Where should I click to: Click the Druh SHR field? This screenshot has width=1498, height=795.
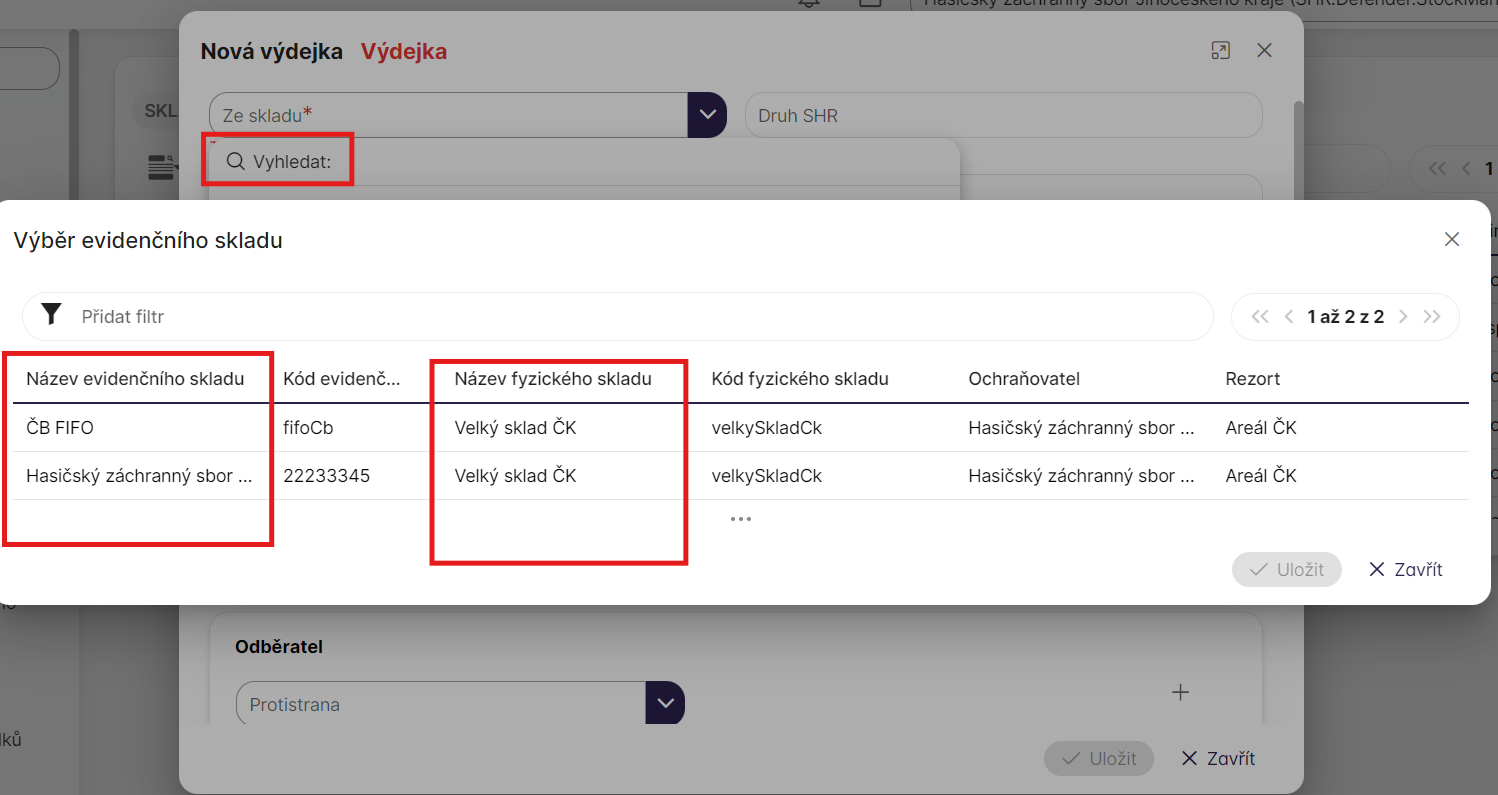[1003, 115]
